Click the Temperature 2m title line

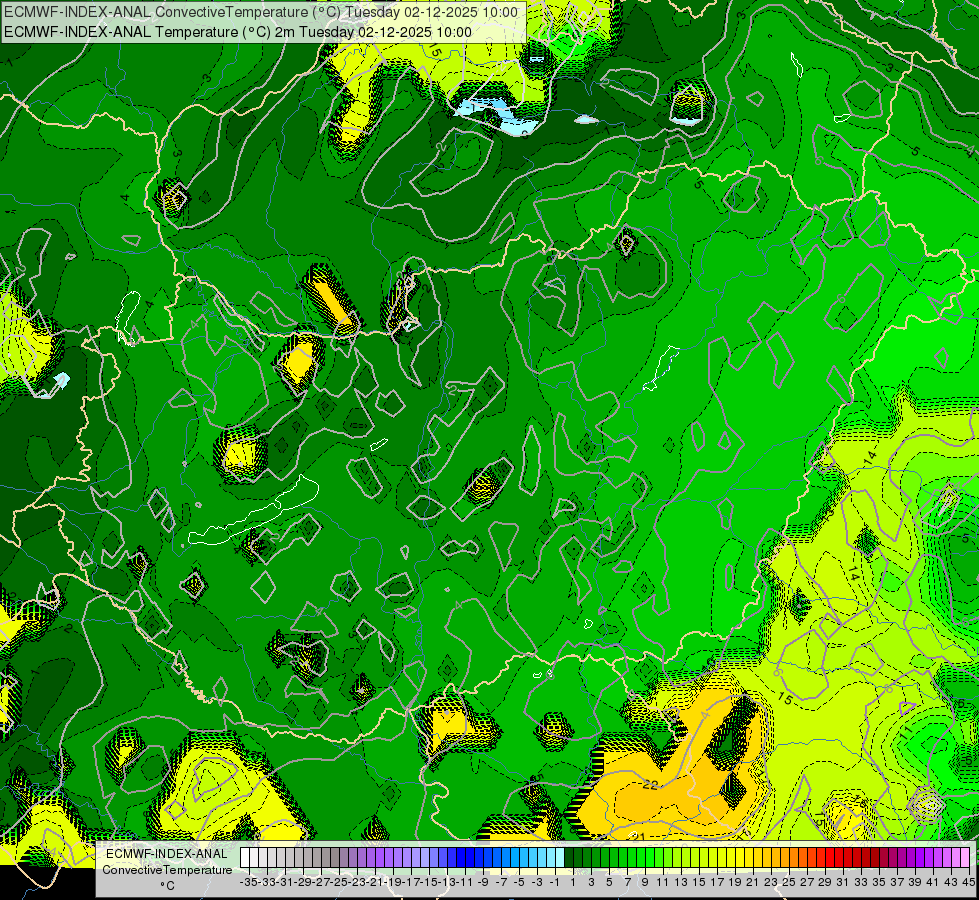(x=238, y=32)
